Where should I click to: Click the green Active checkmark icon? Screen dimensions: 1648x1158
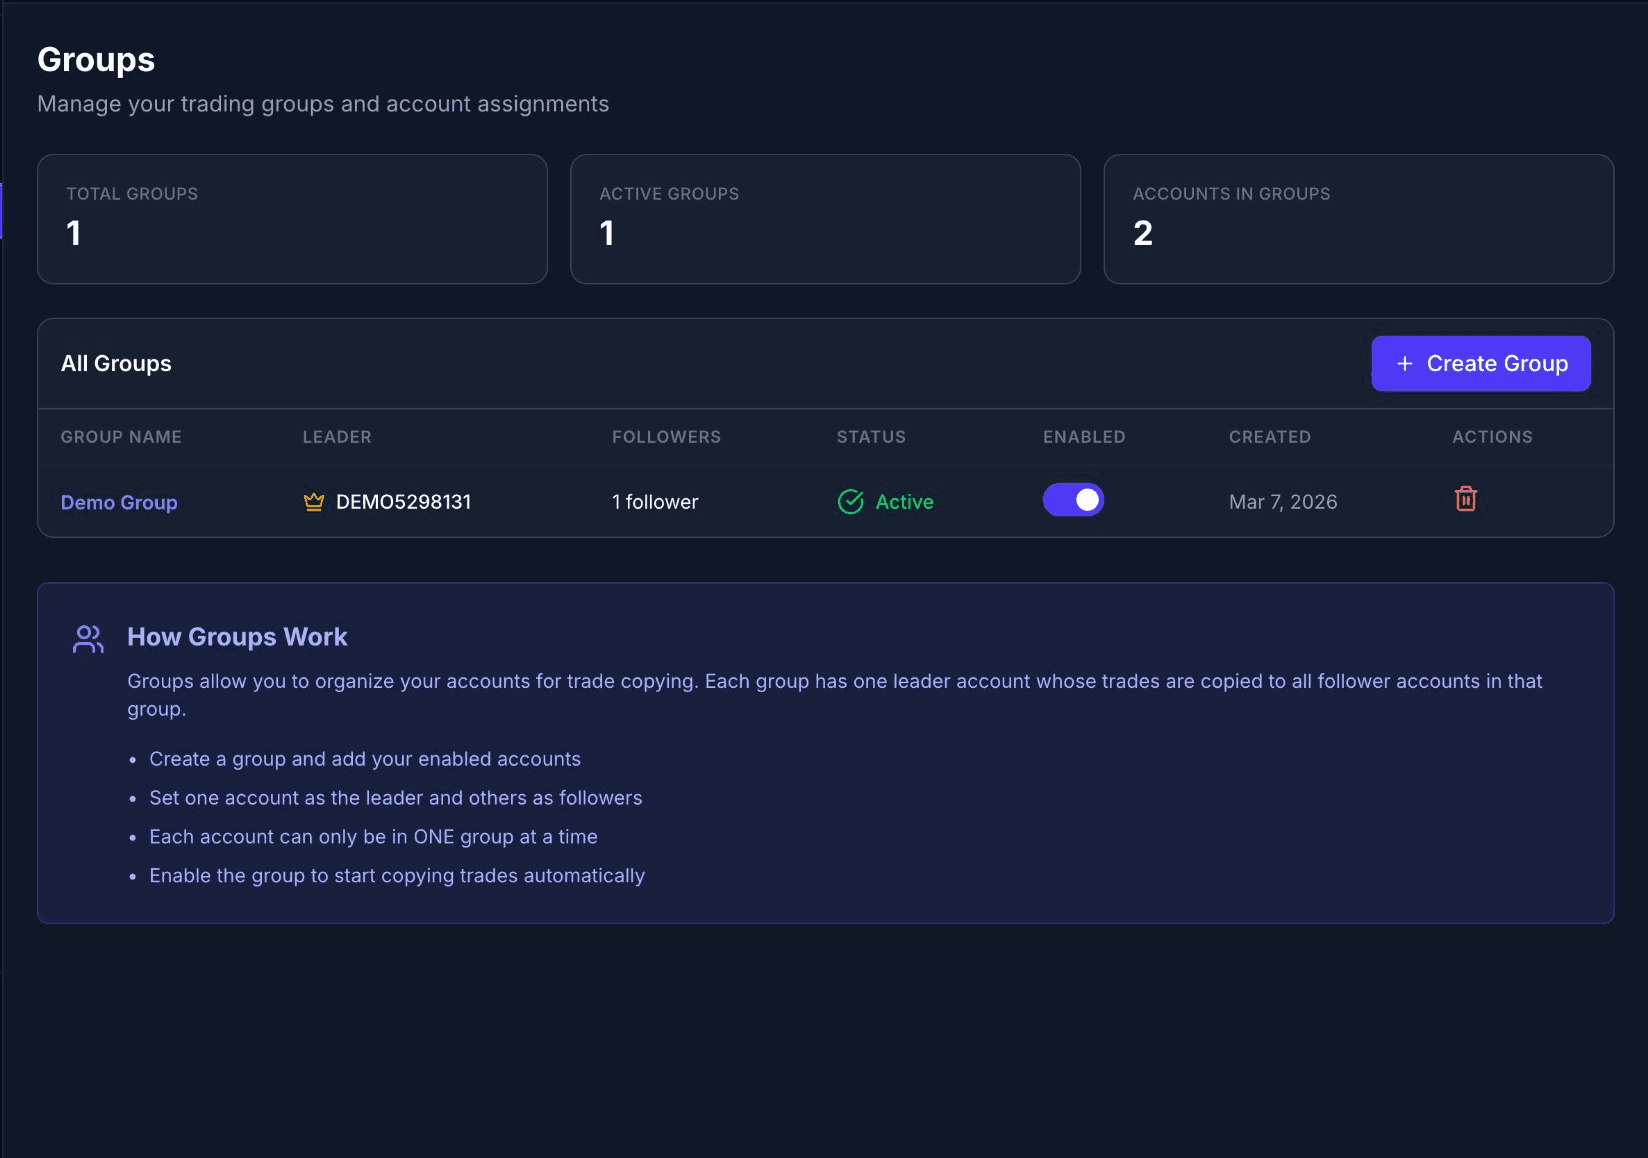[x=850, y=500]
